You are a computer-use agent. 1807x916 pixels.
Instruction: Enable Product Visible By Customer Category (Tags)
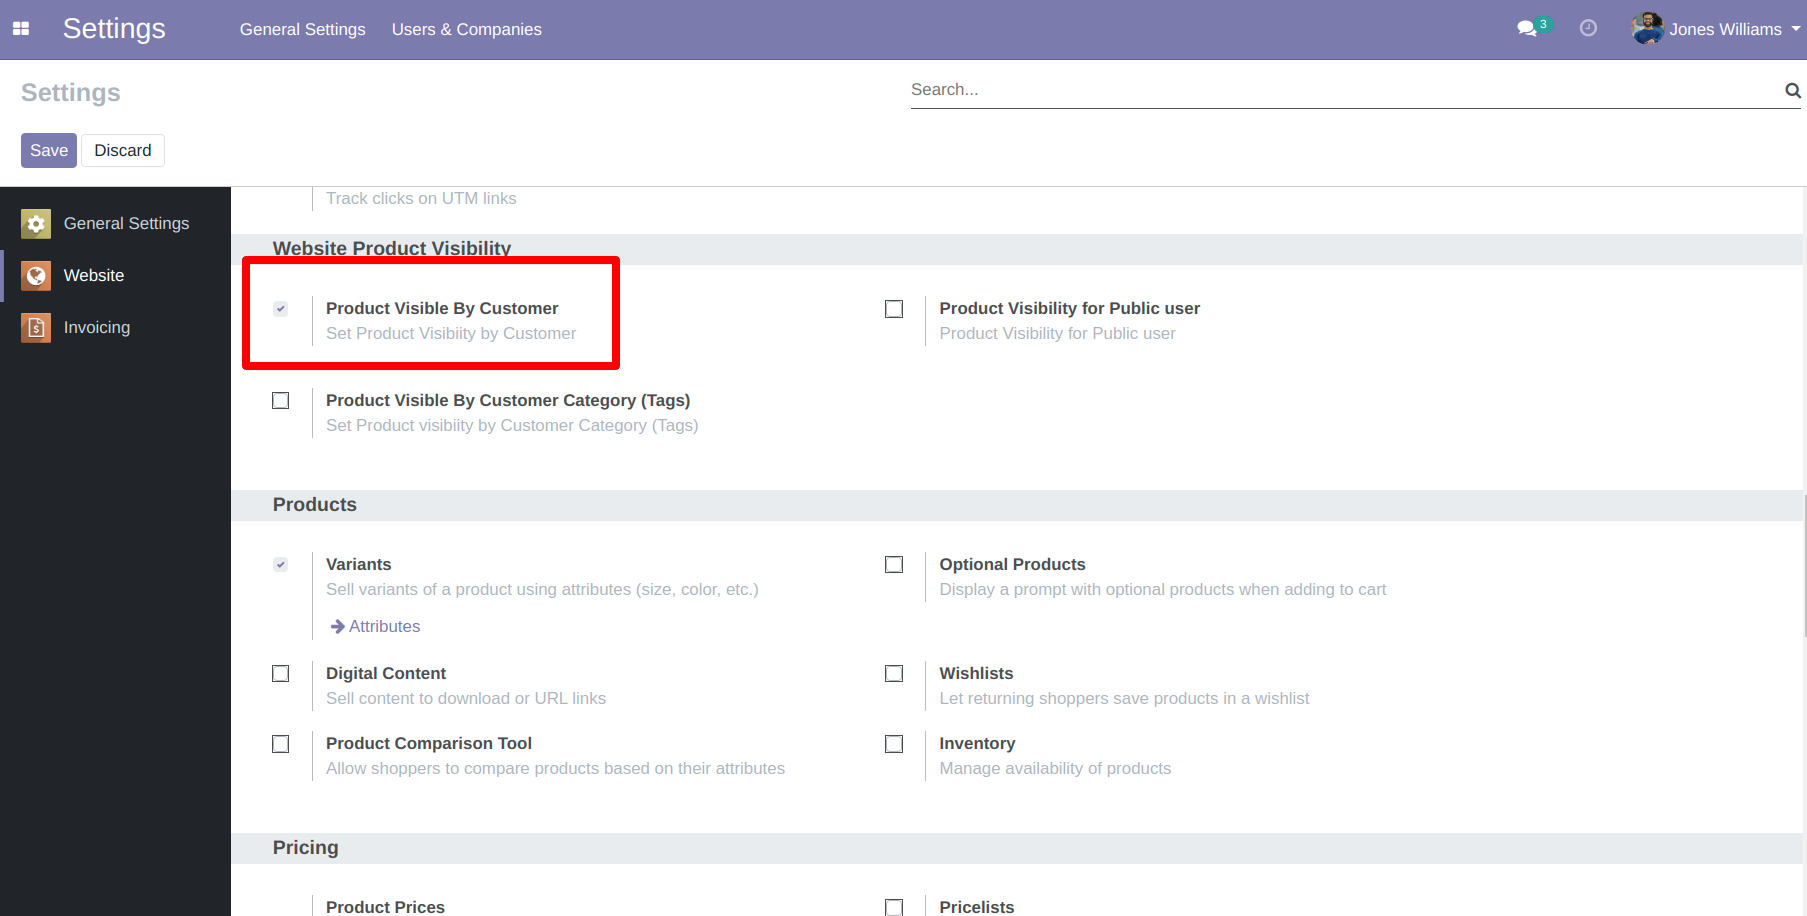281,401
